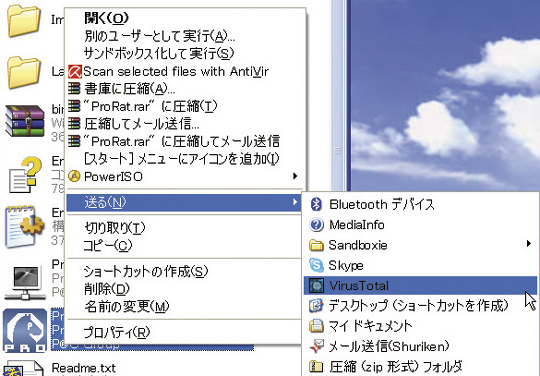Send to VirusTotal
The image size is (540, 376).
[420, 285]
